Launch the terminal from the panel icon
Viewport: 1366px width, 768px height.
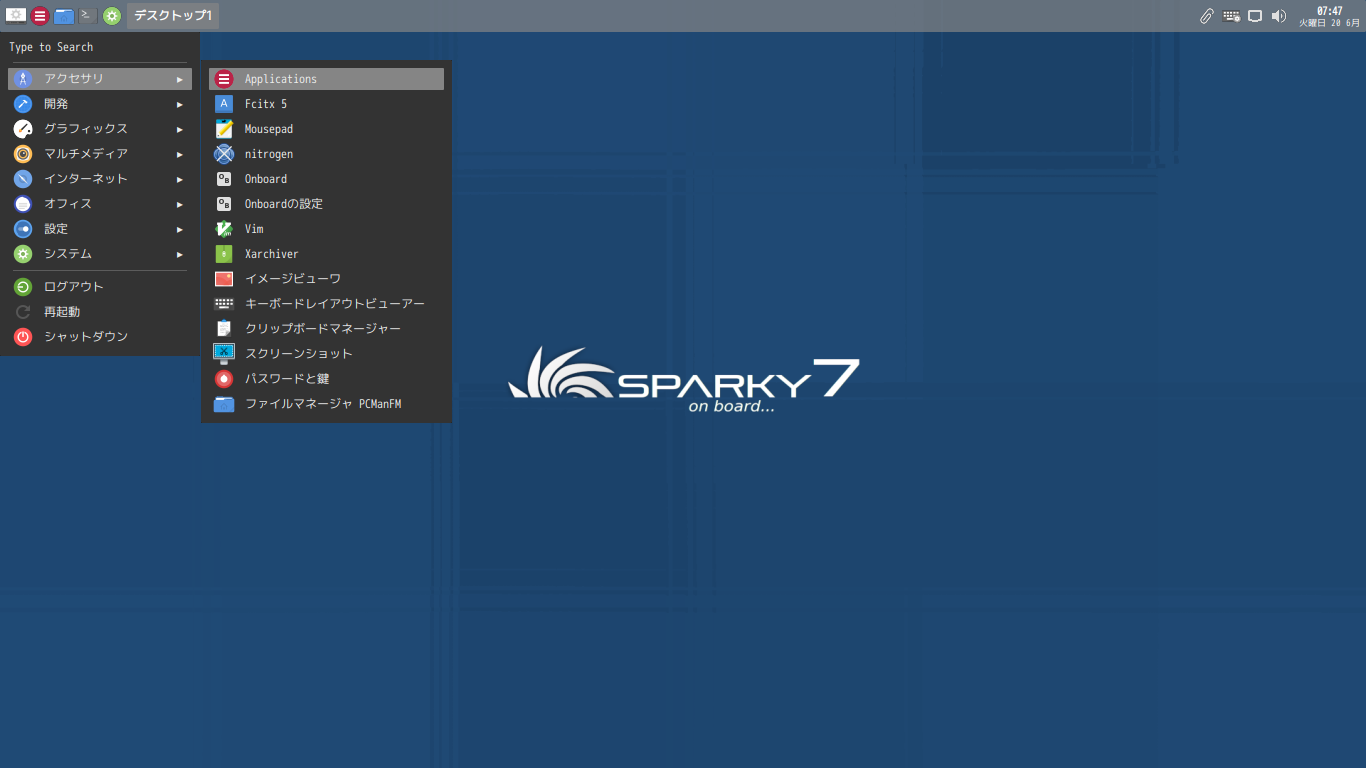[88, 16]
